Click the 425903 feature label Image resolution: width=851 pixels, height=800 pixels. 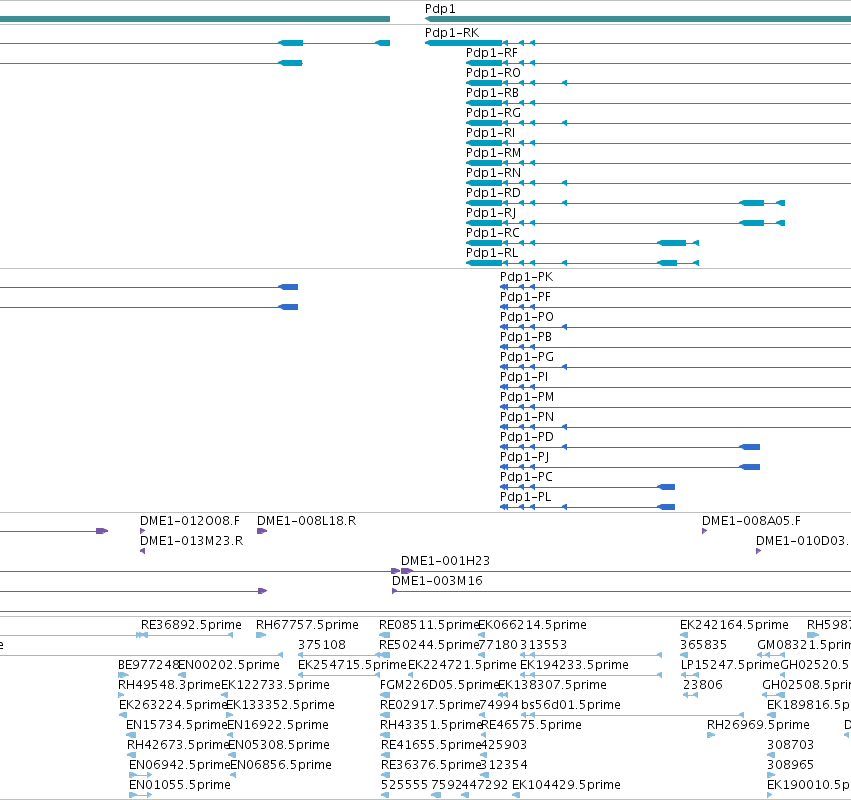click(x=504, y=745)
